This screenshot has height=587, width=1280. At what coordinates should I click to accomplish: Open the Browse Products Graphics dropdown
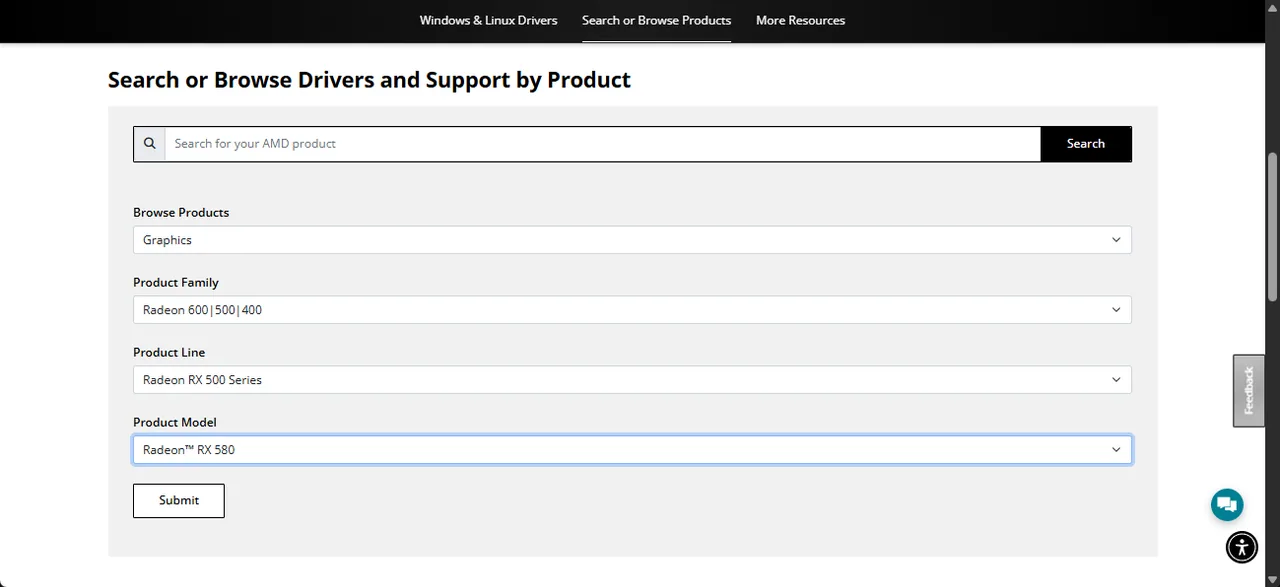tap(632, 240)
